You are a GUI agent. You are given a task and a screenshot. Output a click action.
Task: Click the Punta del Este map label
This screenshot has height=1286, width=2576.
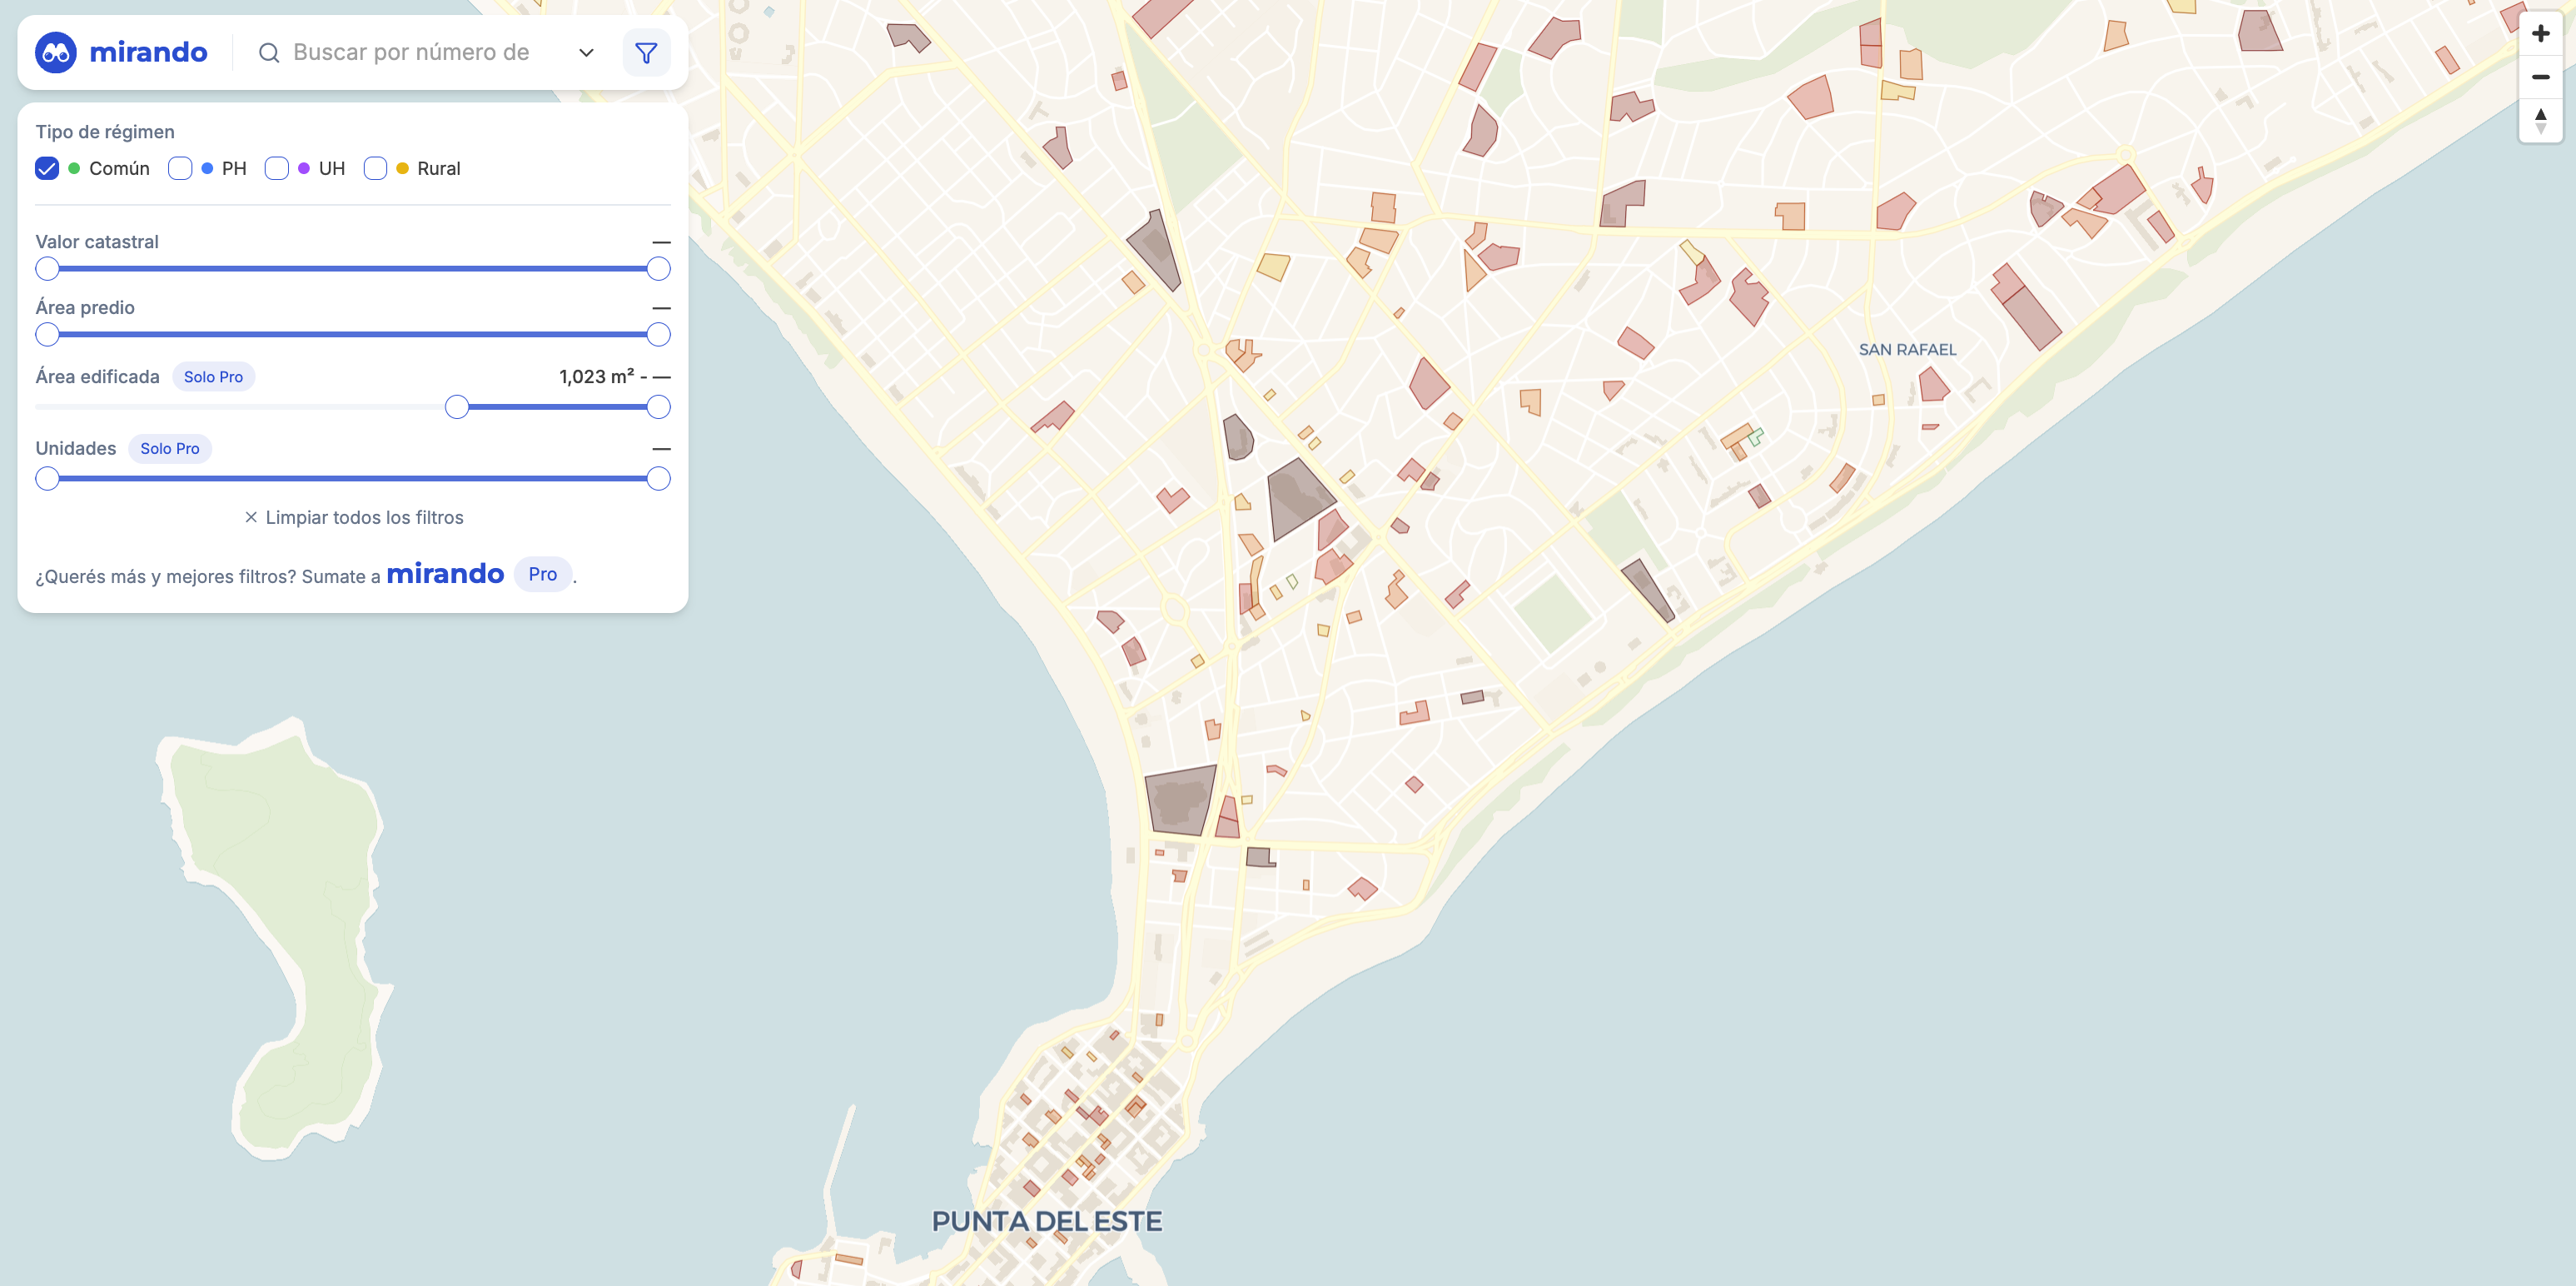tap(1046, 1221)
